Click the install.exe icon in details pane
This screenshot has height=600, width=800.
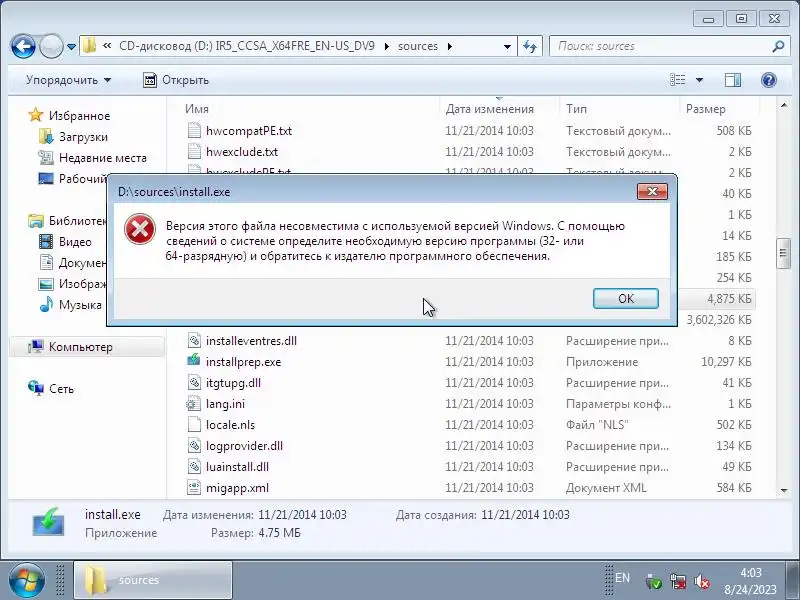48,522
